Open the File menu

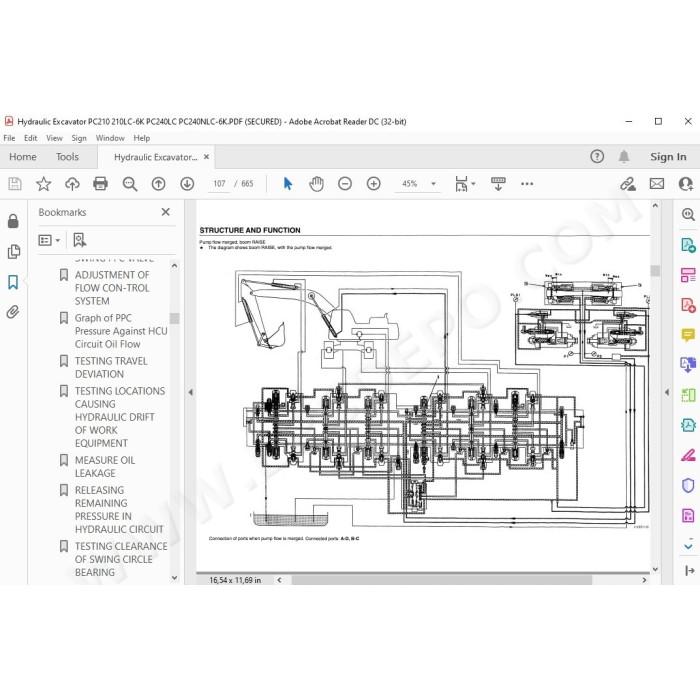point(9,138)
